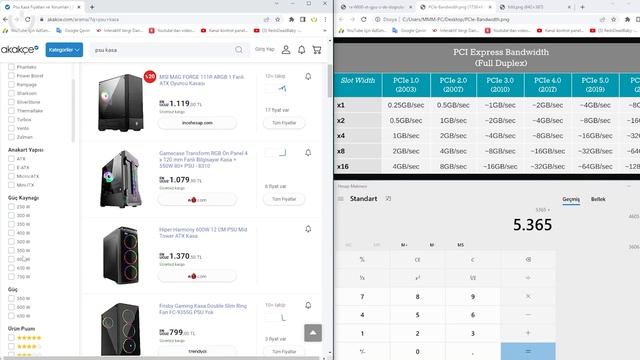Click the calculator MS memory store key
This screenshot has width=640, height=360.
(460, 245)
